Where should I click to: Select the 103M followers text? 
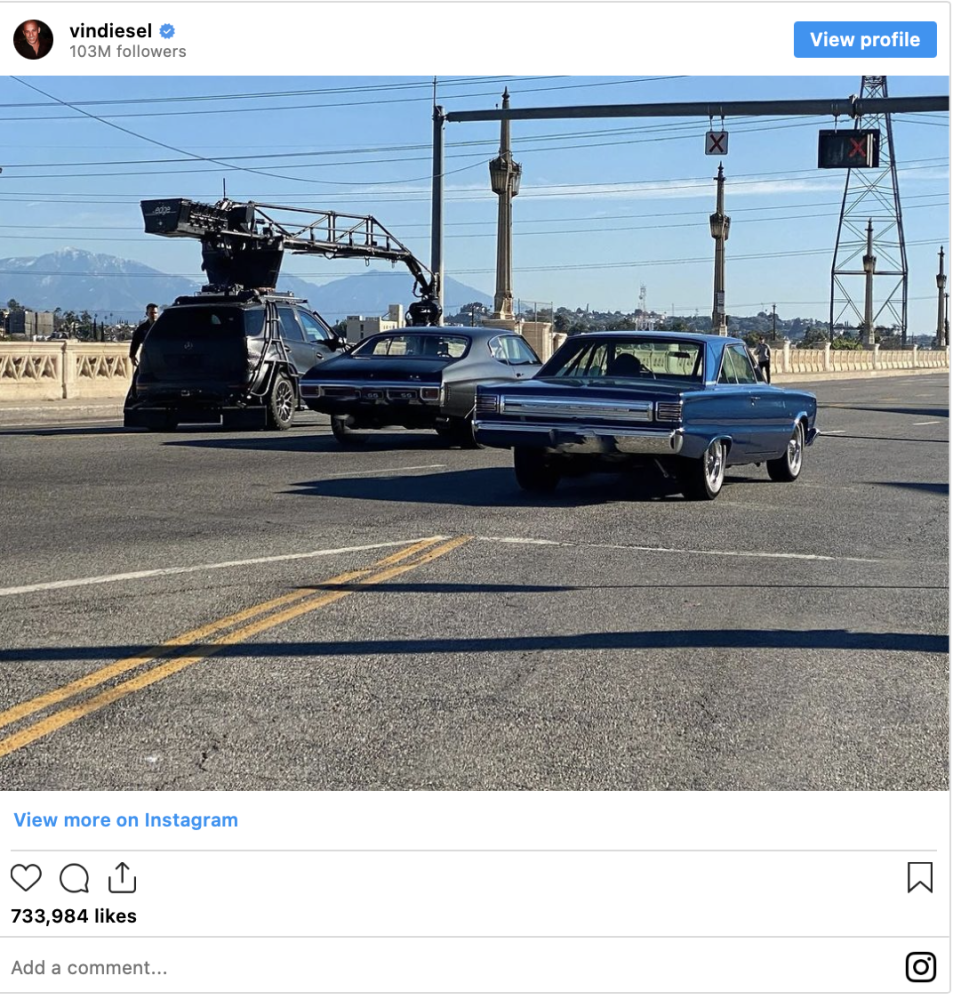point(127,52)
